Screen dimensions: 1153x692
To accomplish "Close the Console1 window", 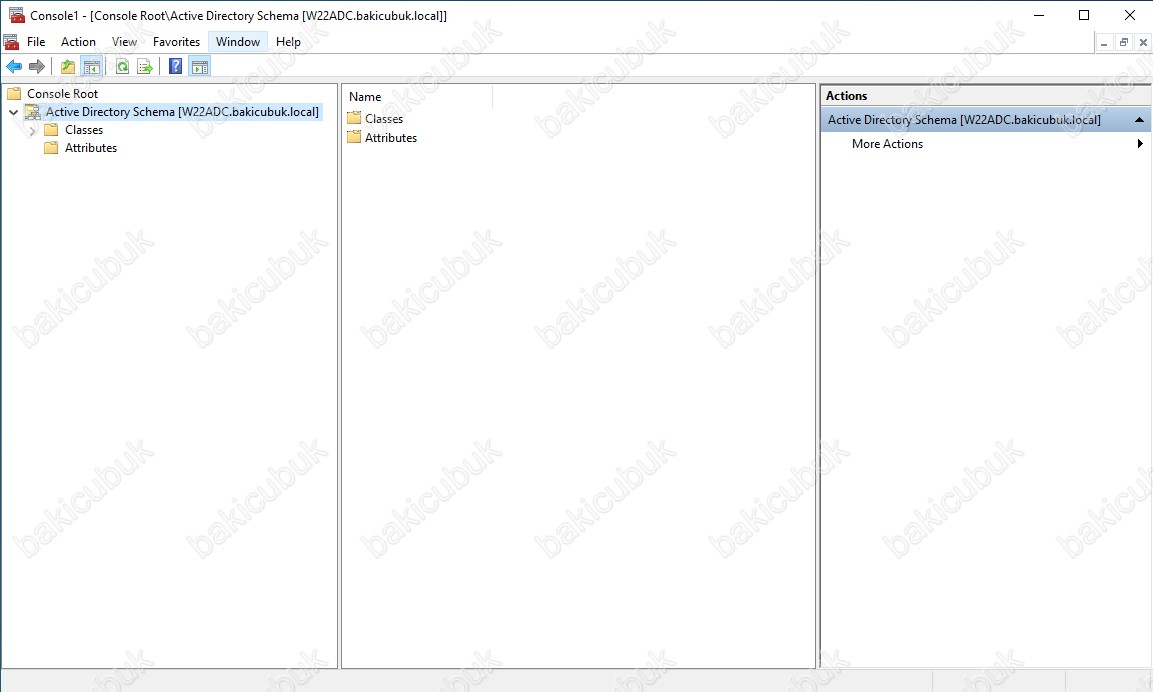I will (x=1129, y=15).
